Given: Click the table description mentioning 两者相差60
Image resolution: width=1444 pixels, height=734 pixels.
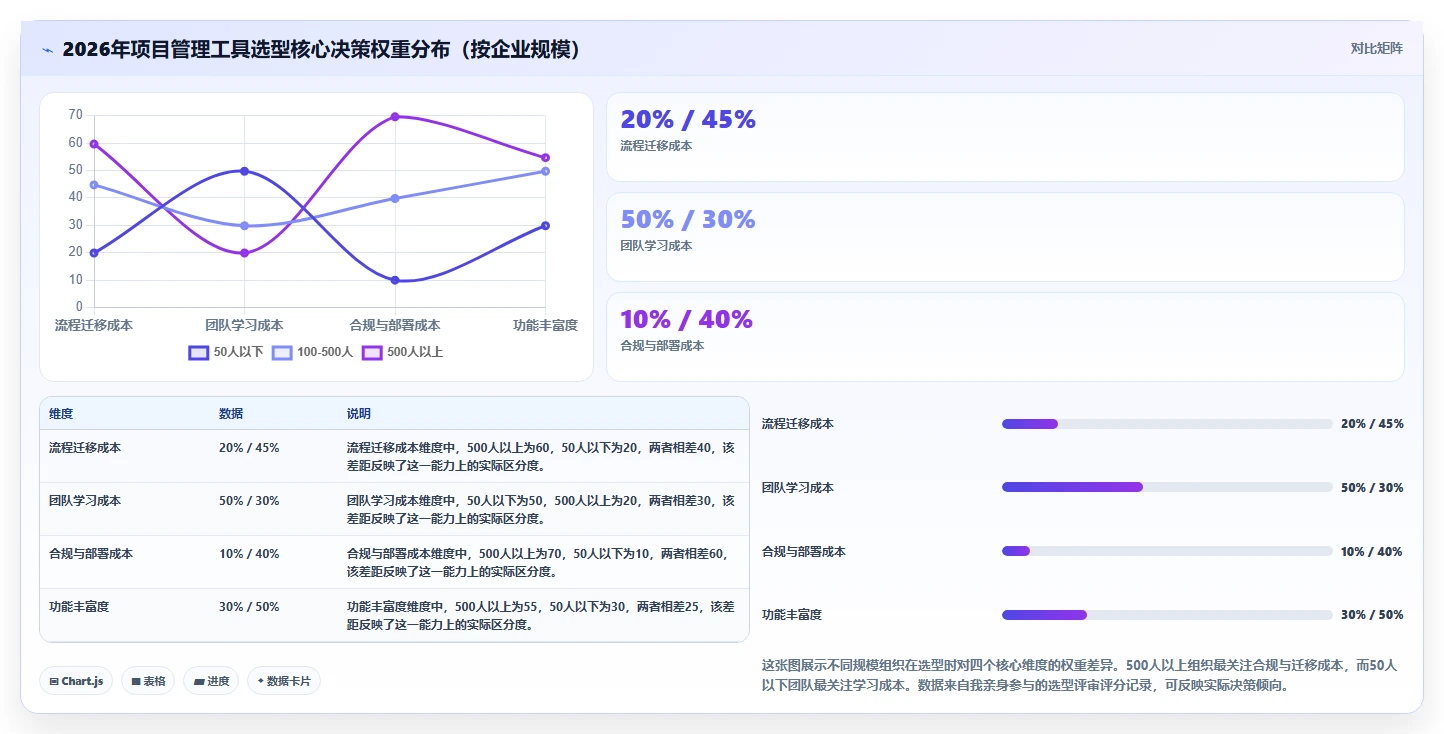Looking at the screenshot, I should coord(541,563).
